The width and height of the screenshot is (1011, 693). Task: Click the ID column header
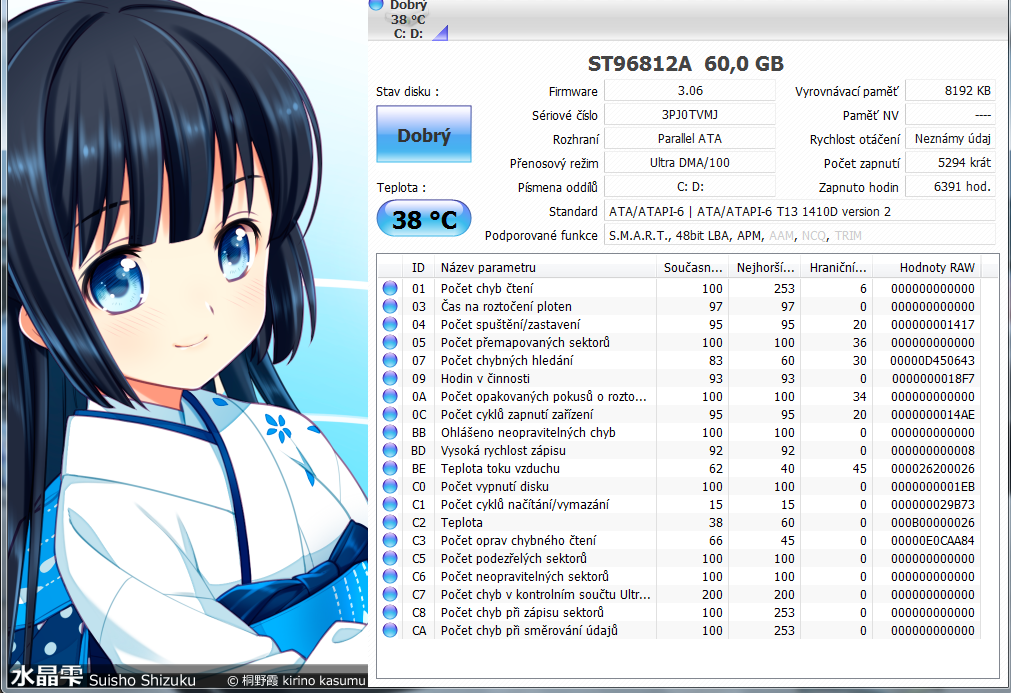click(x=418, y=268)
